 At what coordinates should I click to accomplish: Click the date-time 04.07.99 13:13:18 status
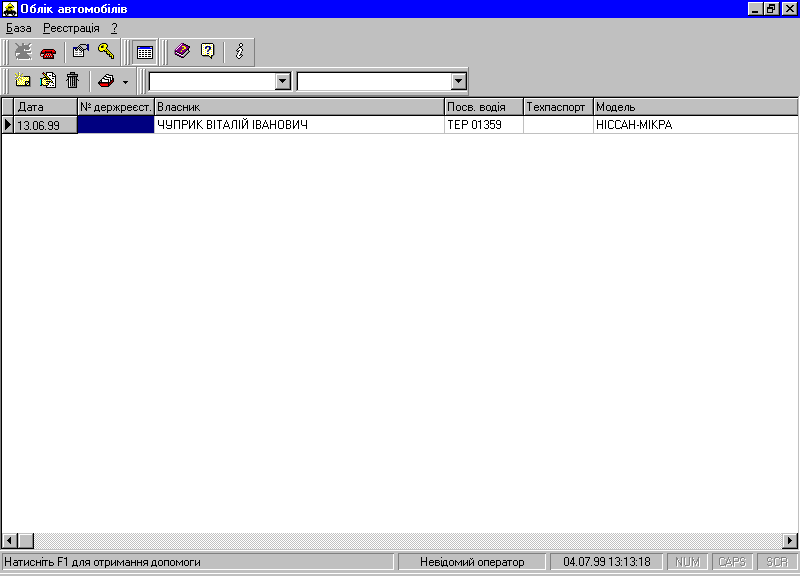(x=607, y=562)
